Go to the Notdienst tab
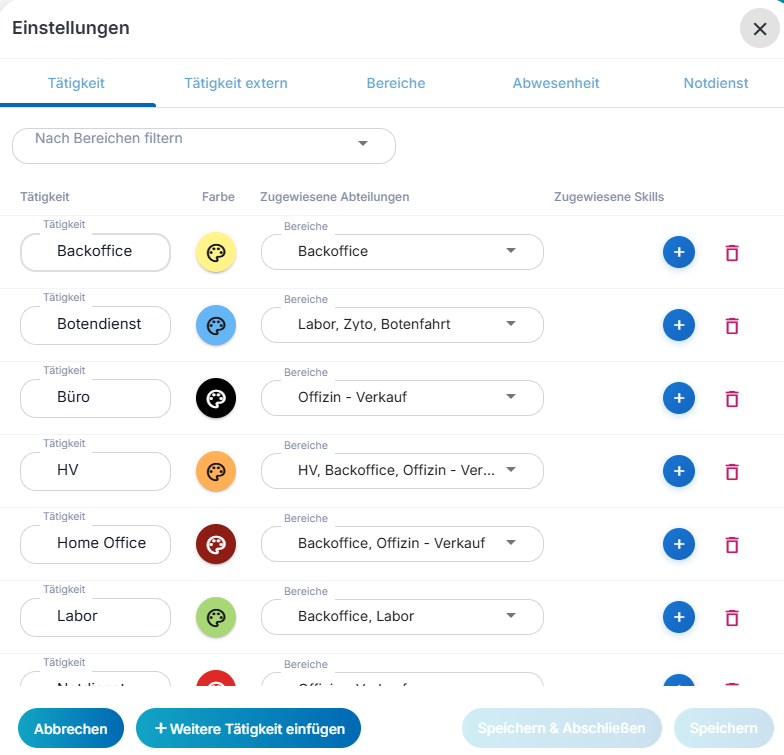Screen dimensions: 784x755 (716, 83)
